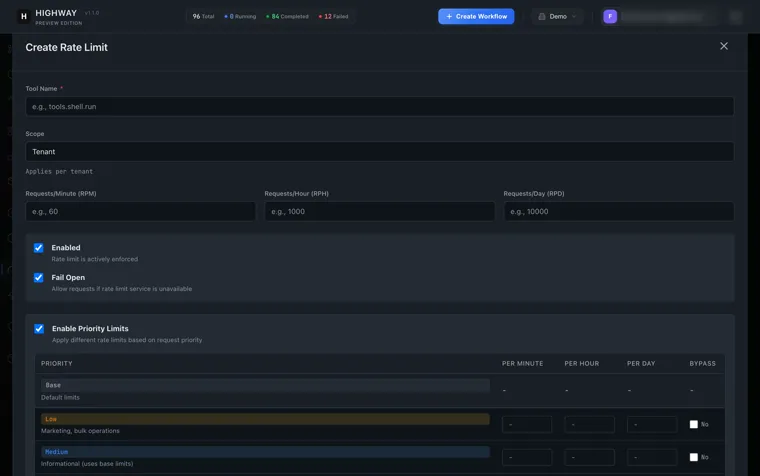The height and width of the screenshot is (476, 760).
Task: Click Medium priority Per Day field
Action: [652, 457]
